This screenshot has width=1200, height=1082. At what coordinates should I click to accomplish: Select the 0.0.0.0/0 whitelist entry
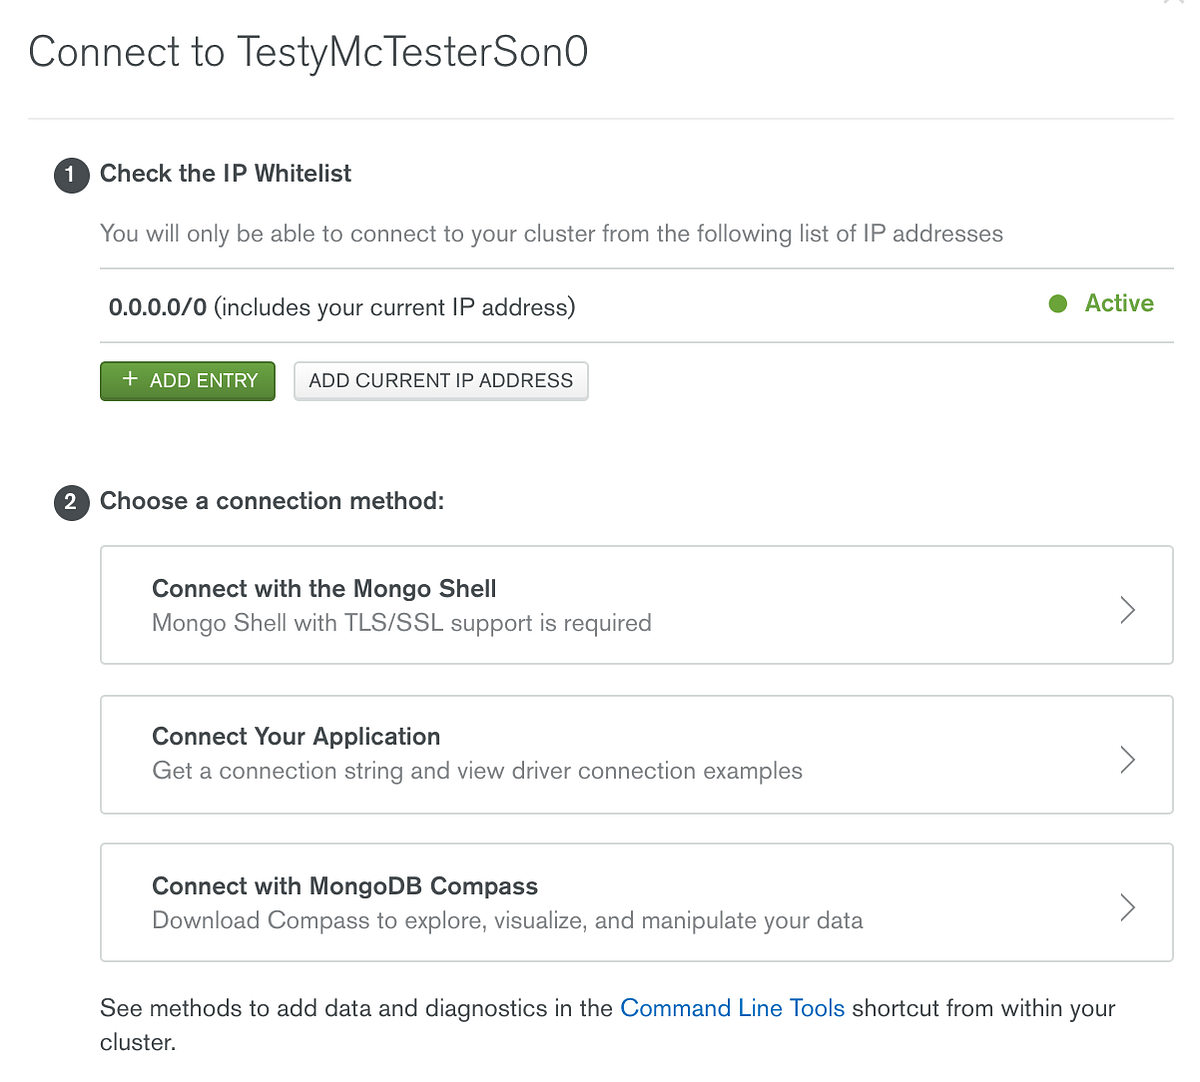click(x=158, y=307)
